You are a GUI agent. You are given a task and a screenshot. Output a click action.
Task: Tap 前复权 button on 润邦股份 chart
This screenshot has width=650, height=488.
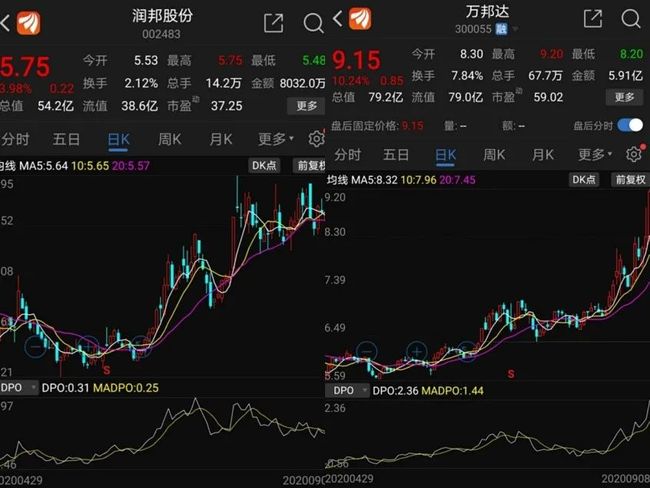[x=309, y=165]
